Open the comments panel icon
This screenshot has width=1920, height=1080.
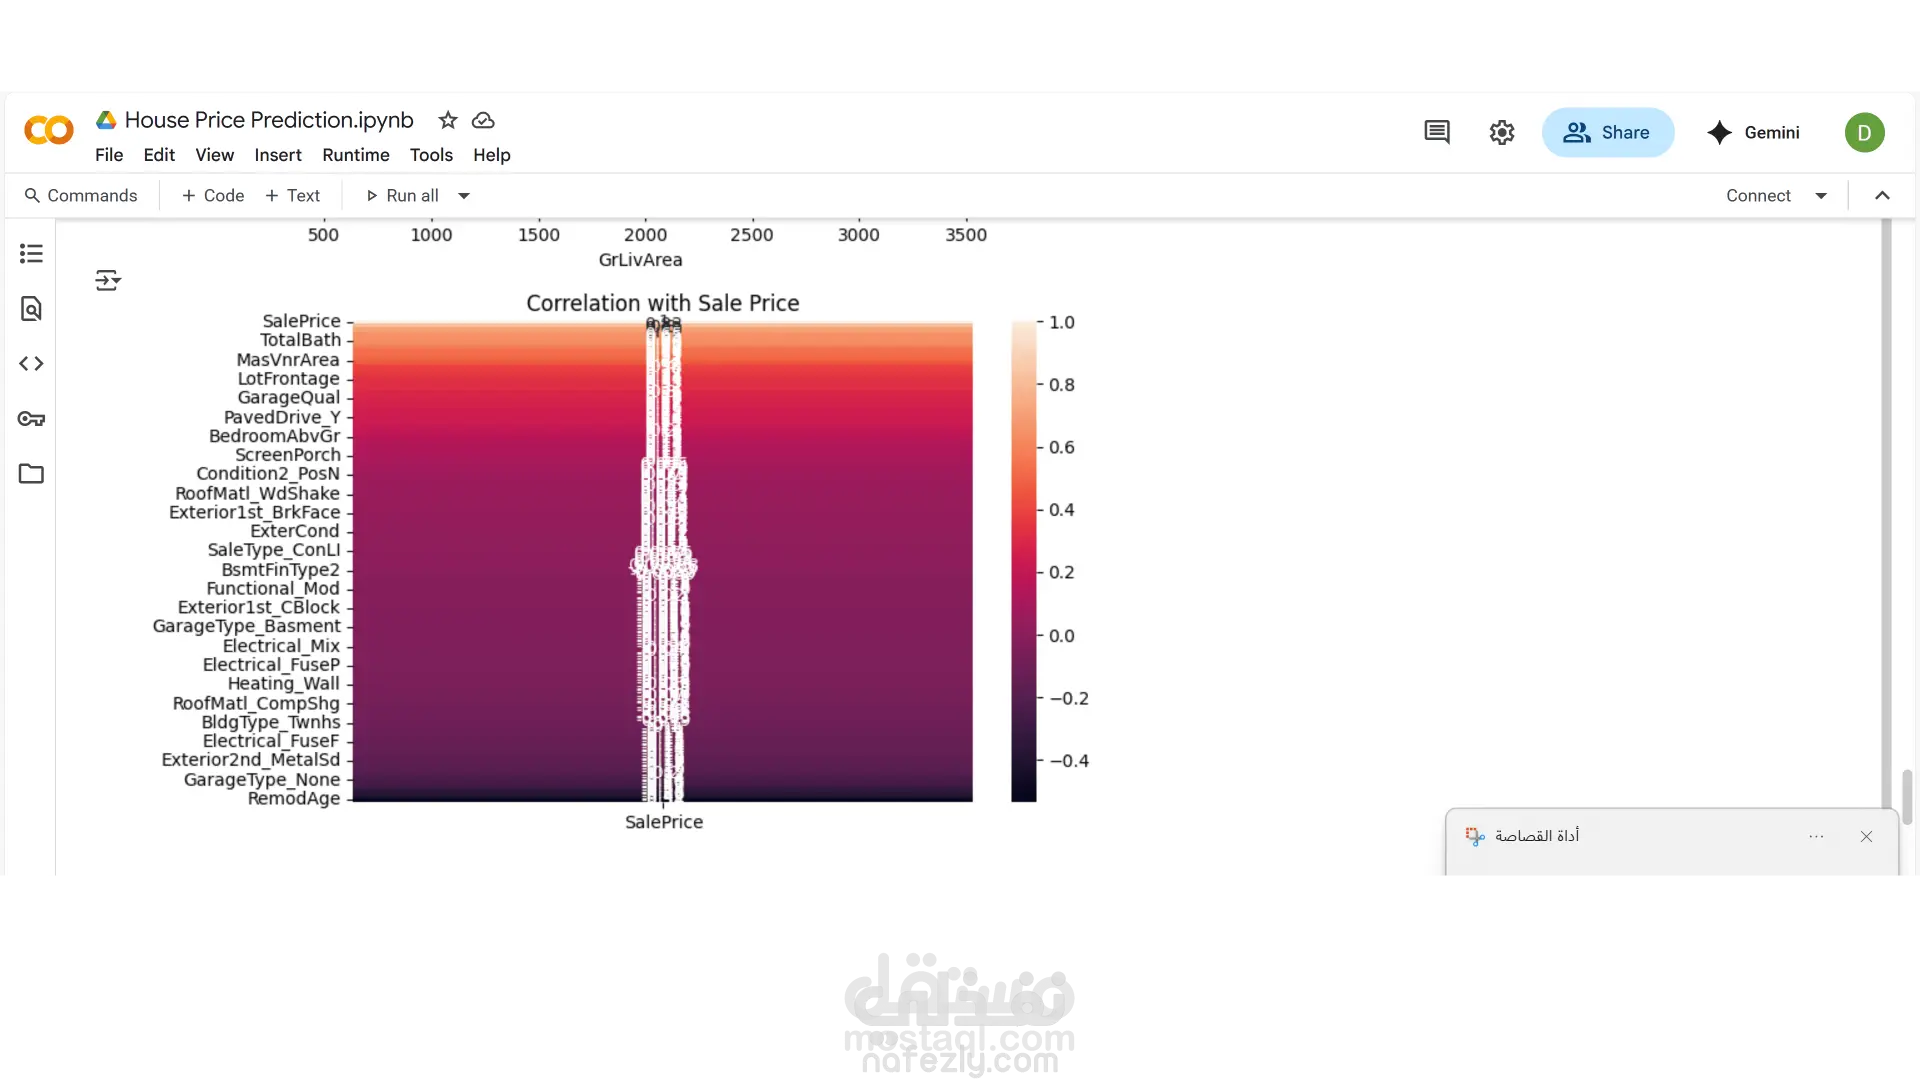click(1437, 132)
